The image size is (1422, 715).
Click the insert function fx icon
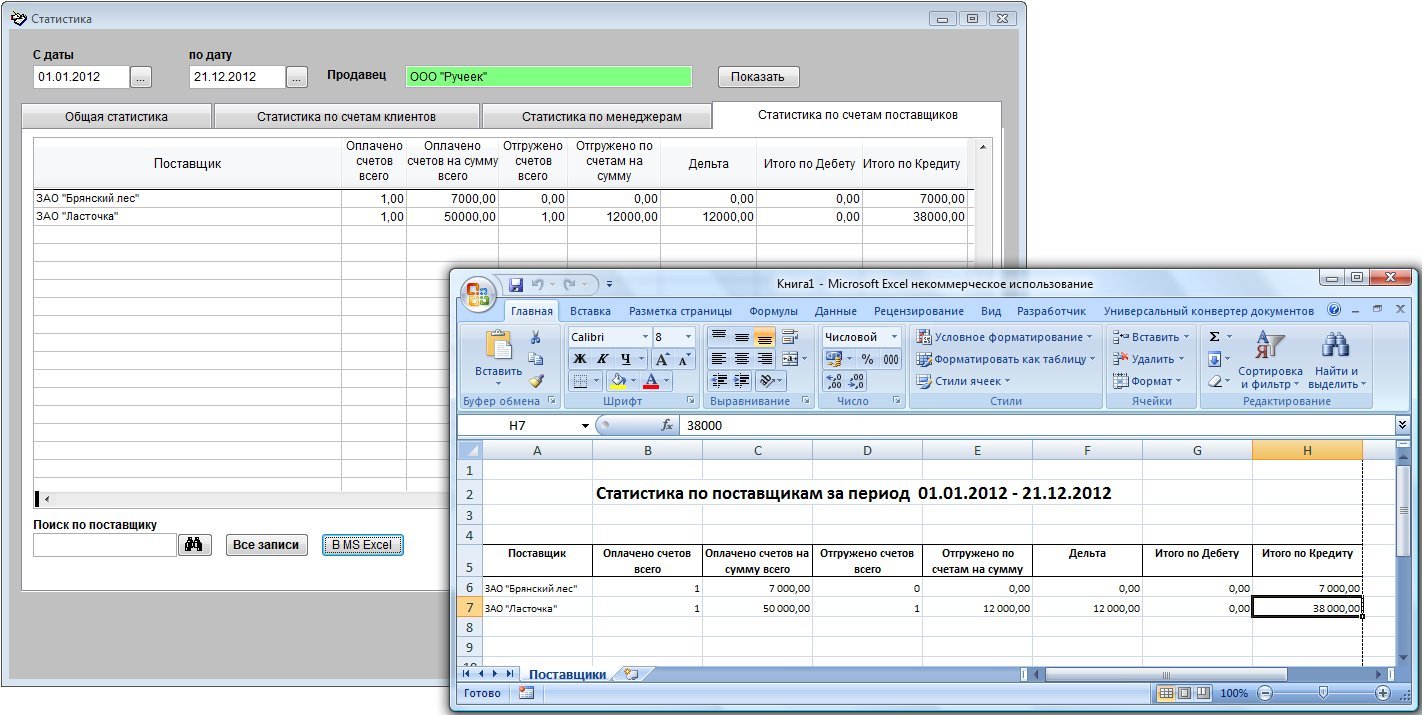coord(667,425)
